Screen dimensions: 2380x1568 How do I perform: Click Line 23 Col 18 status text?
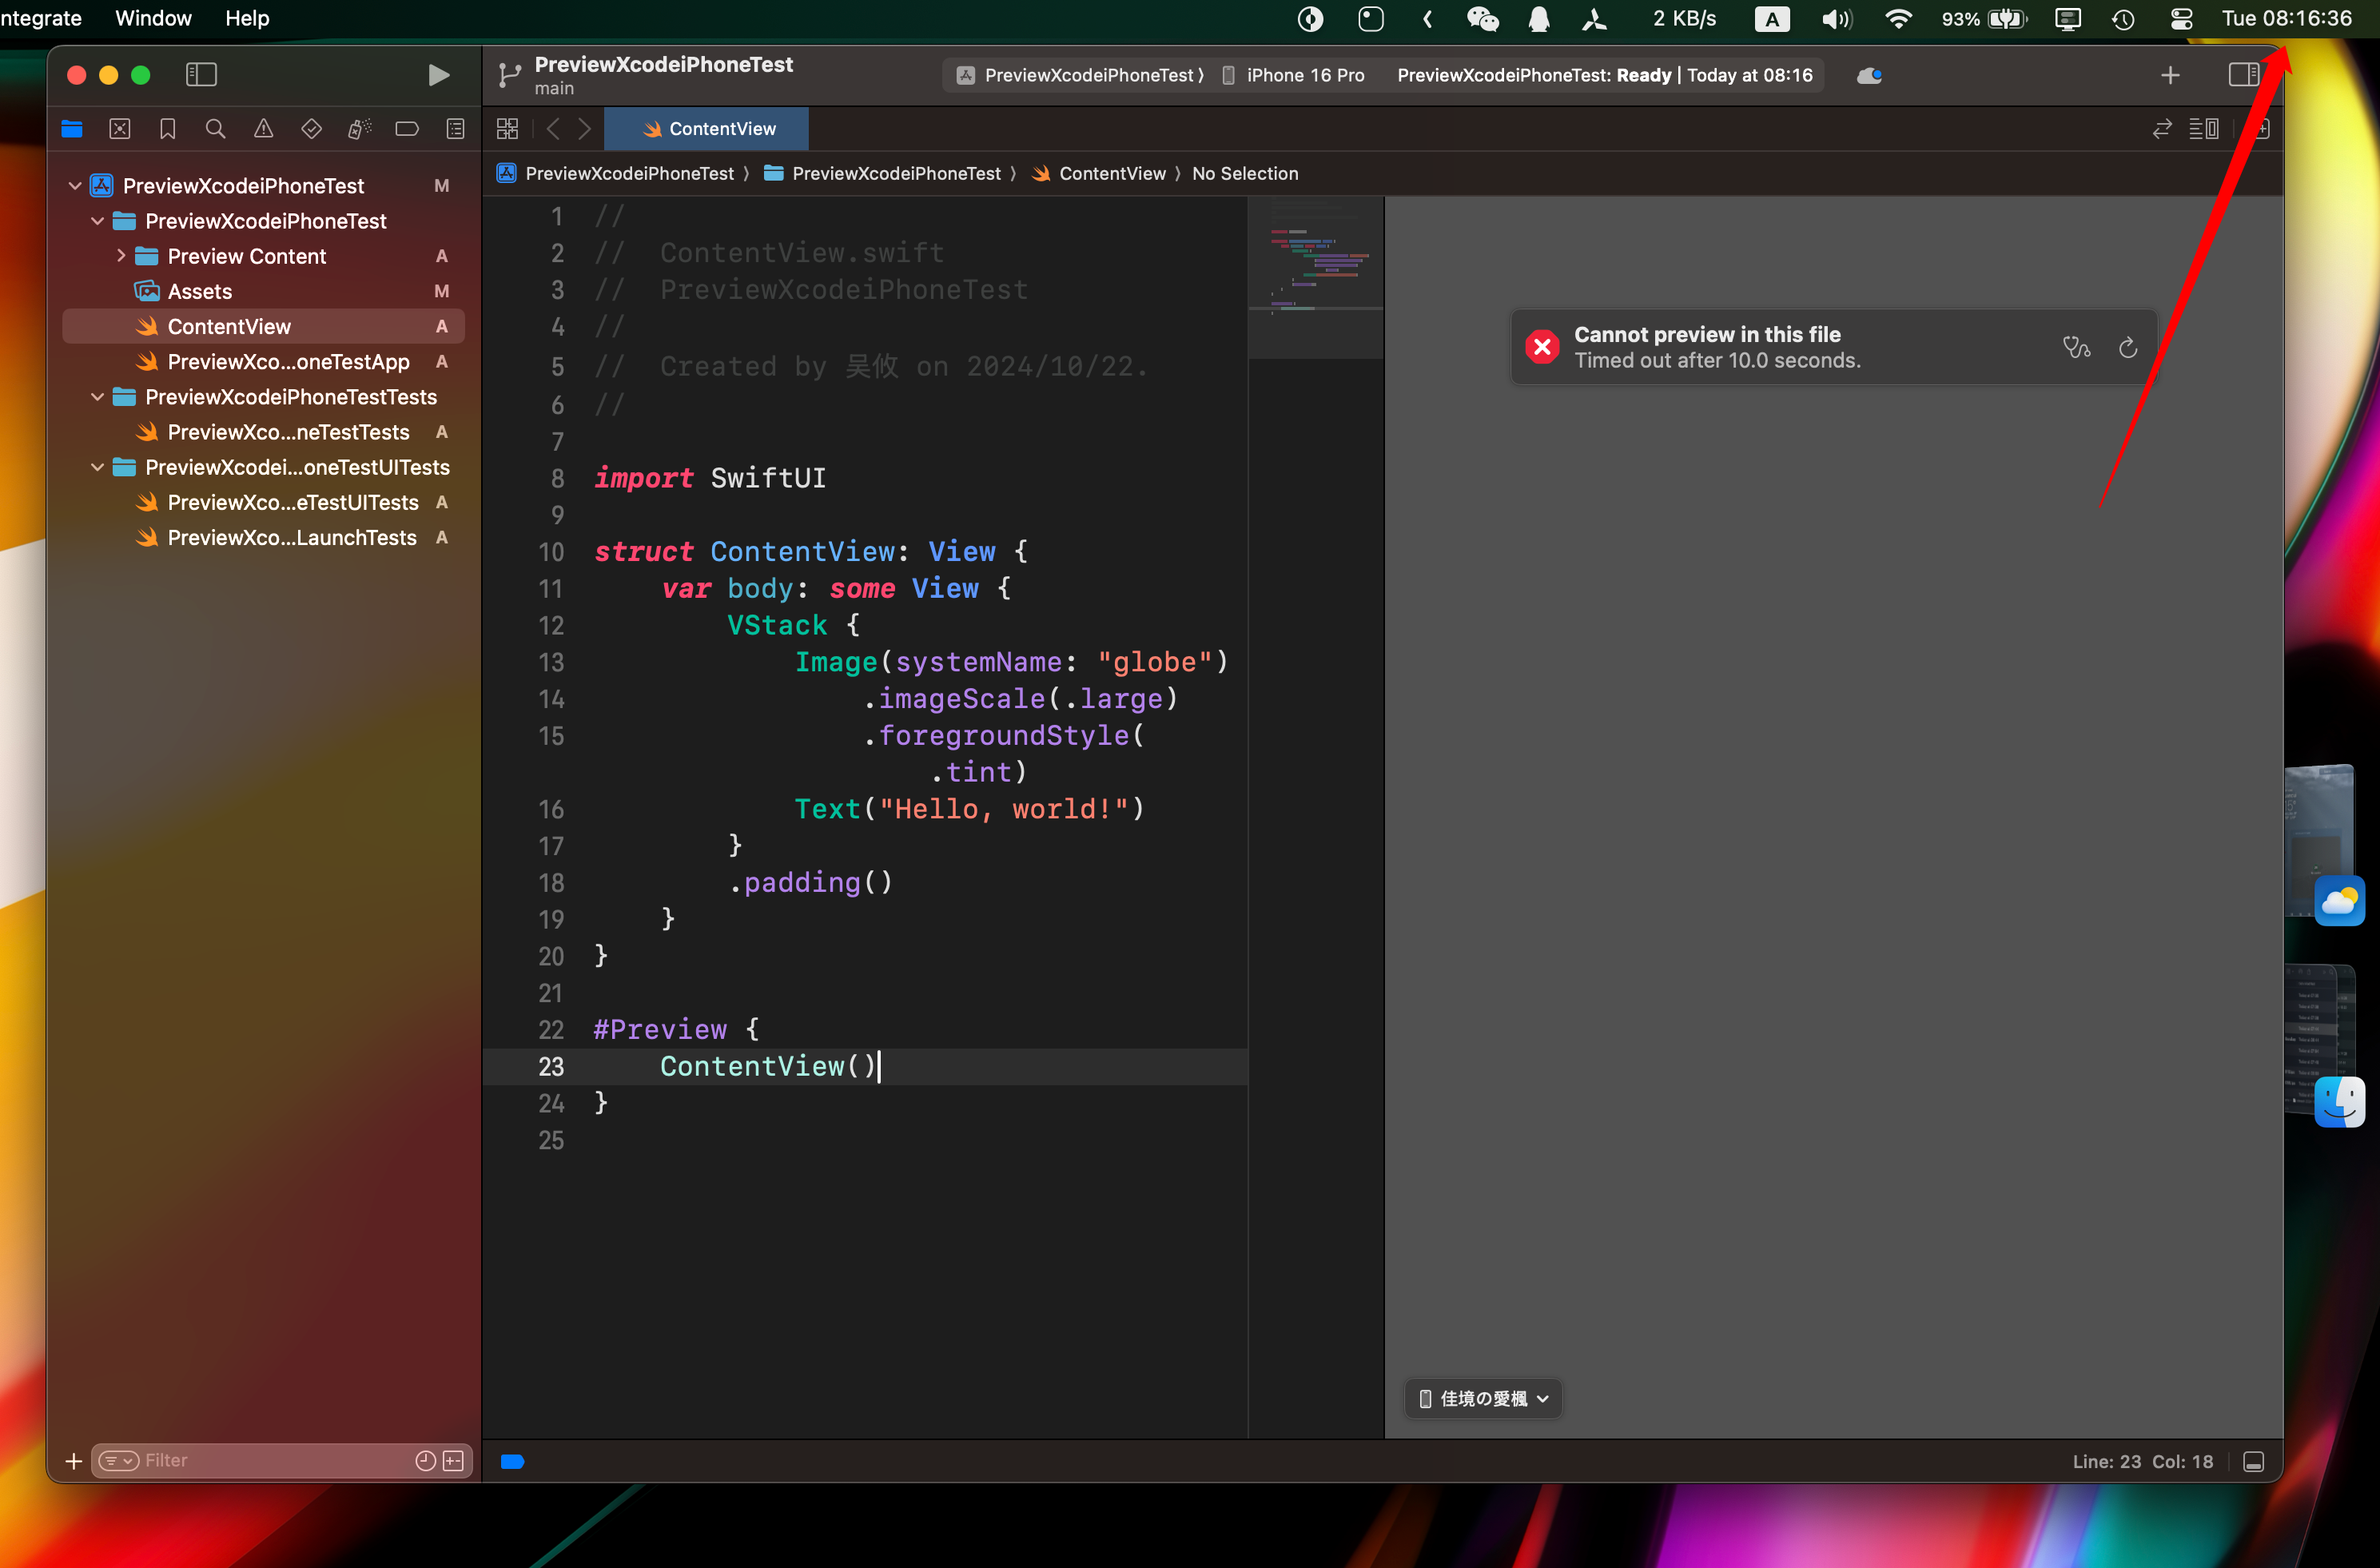point(2143,1461)
